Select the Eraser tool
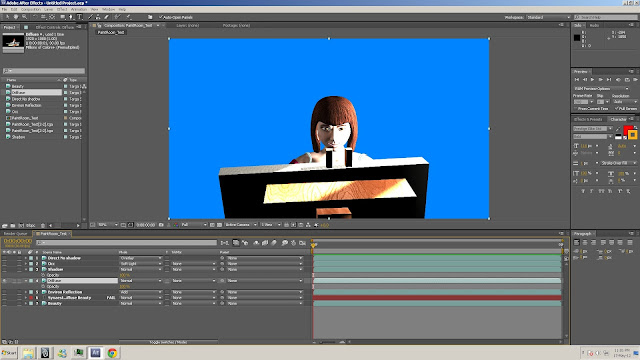The image size is (640, 360). tap(107, 17)
